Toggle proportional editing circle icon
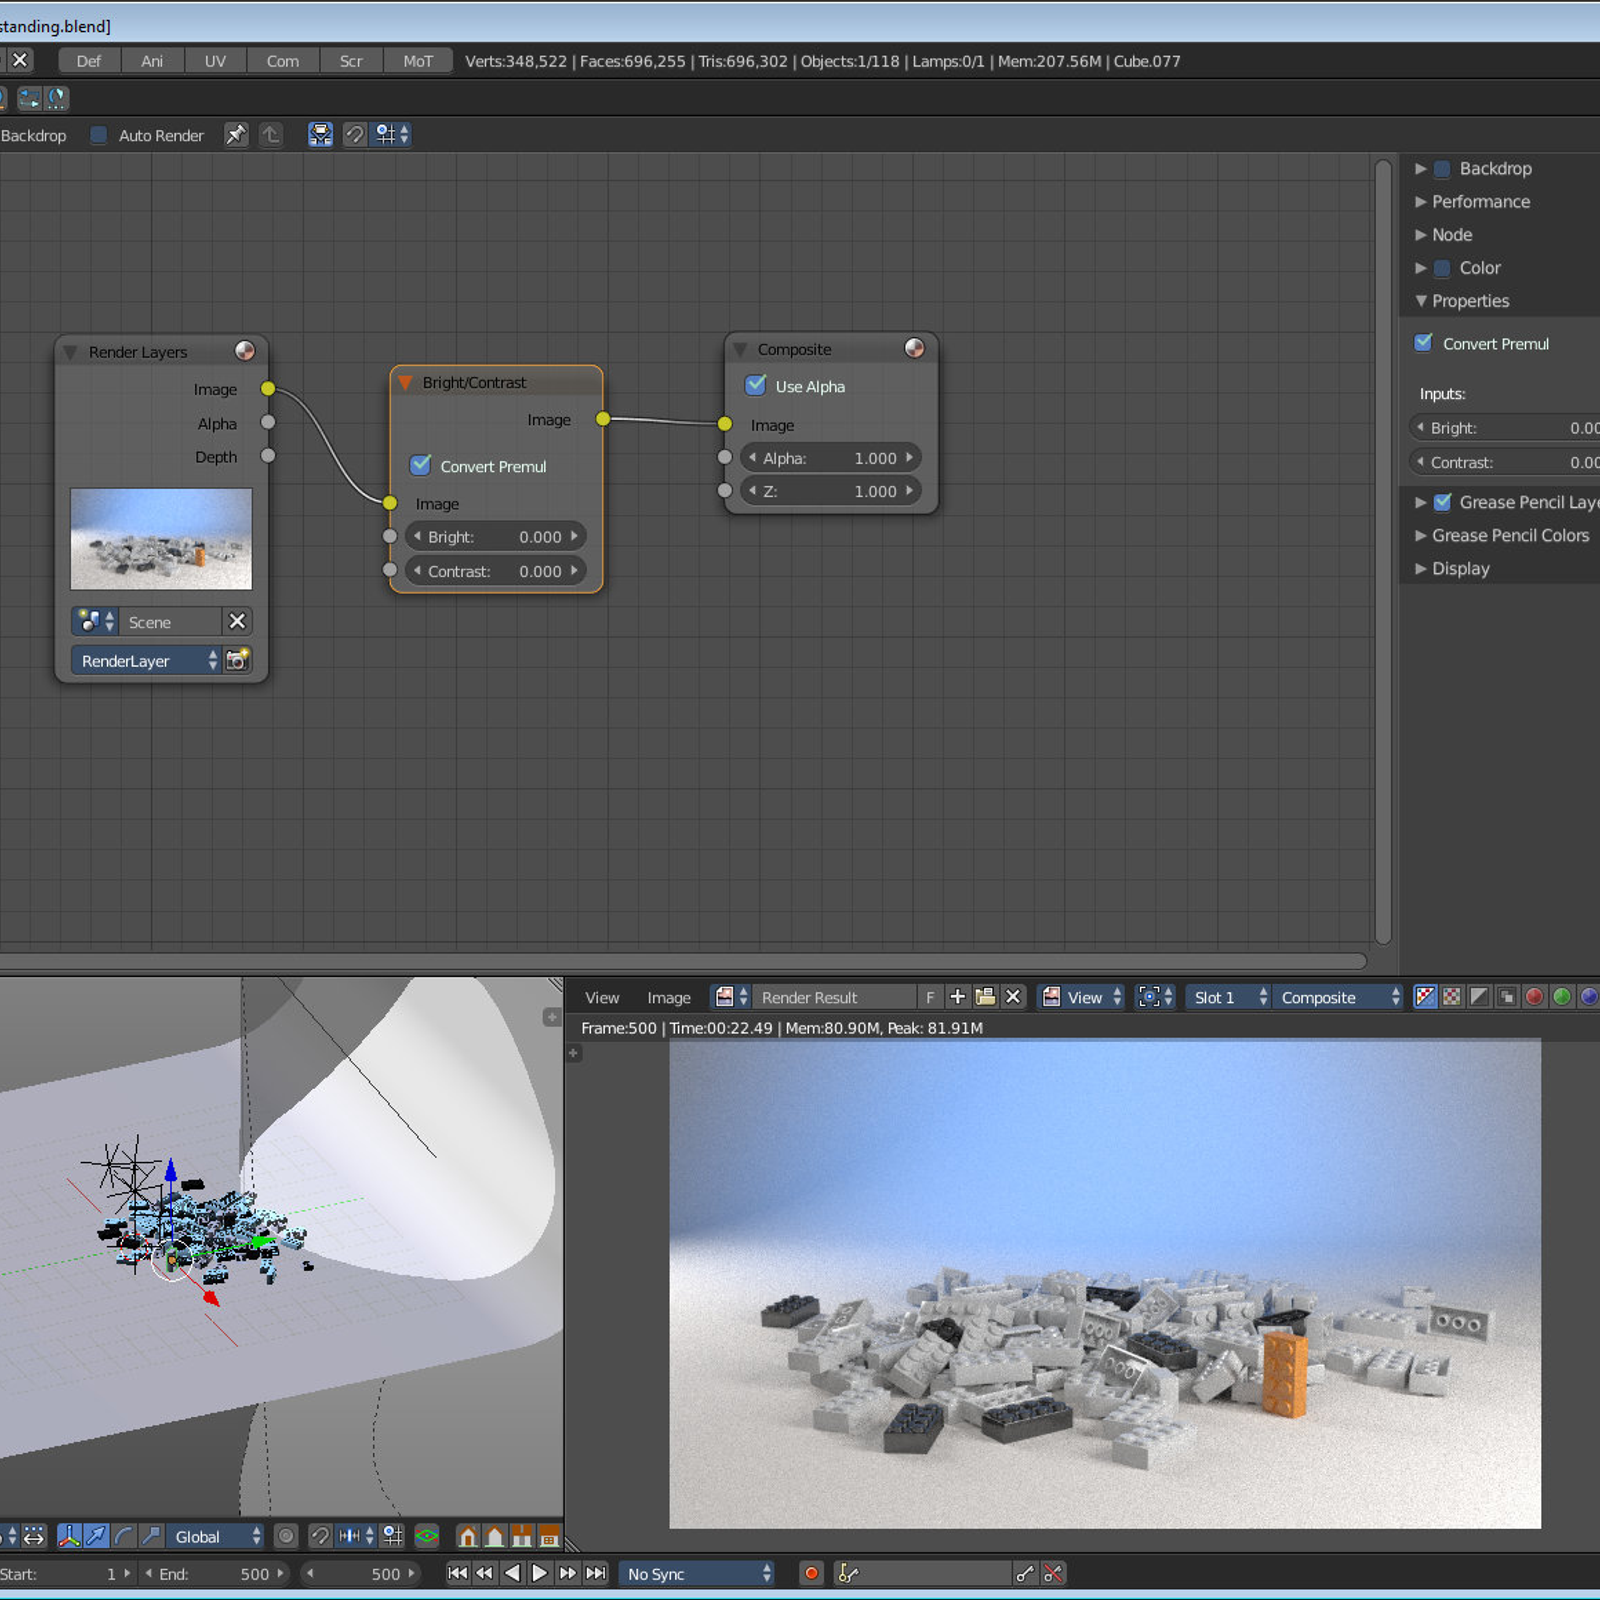 (x=286, y=1536)
